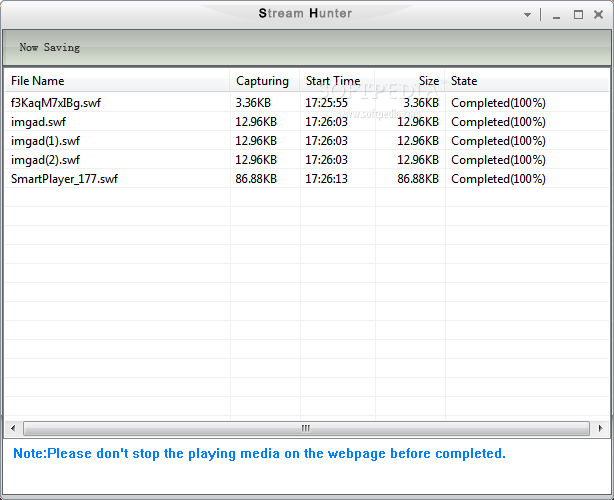The width and height of the screenshot is (614, 500).
Task: Click Completed(100%) state of imgad.swf
Action: [x=498, y=122]
